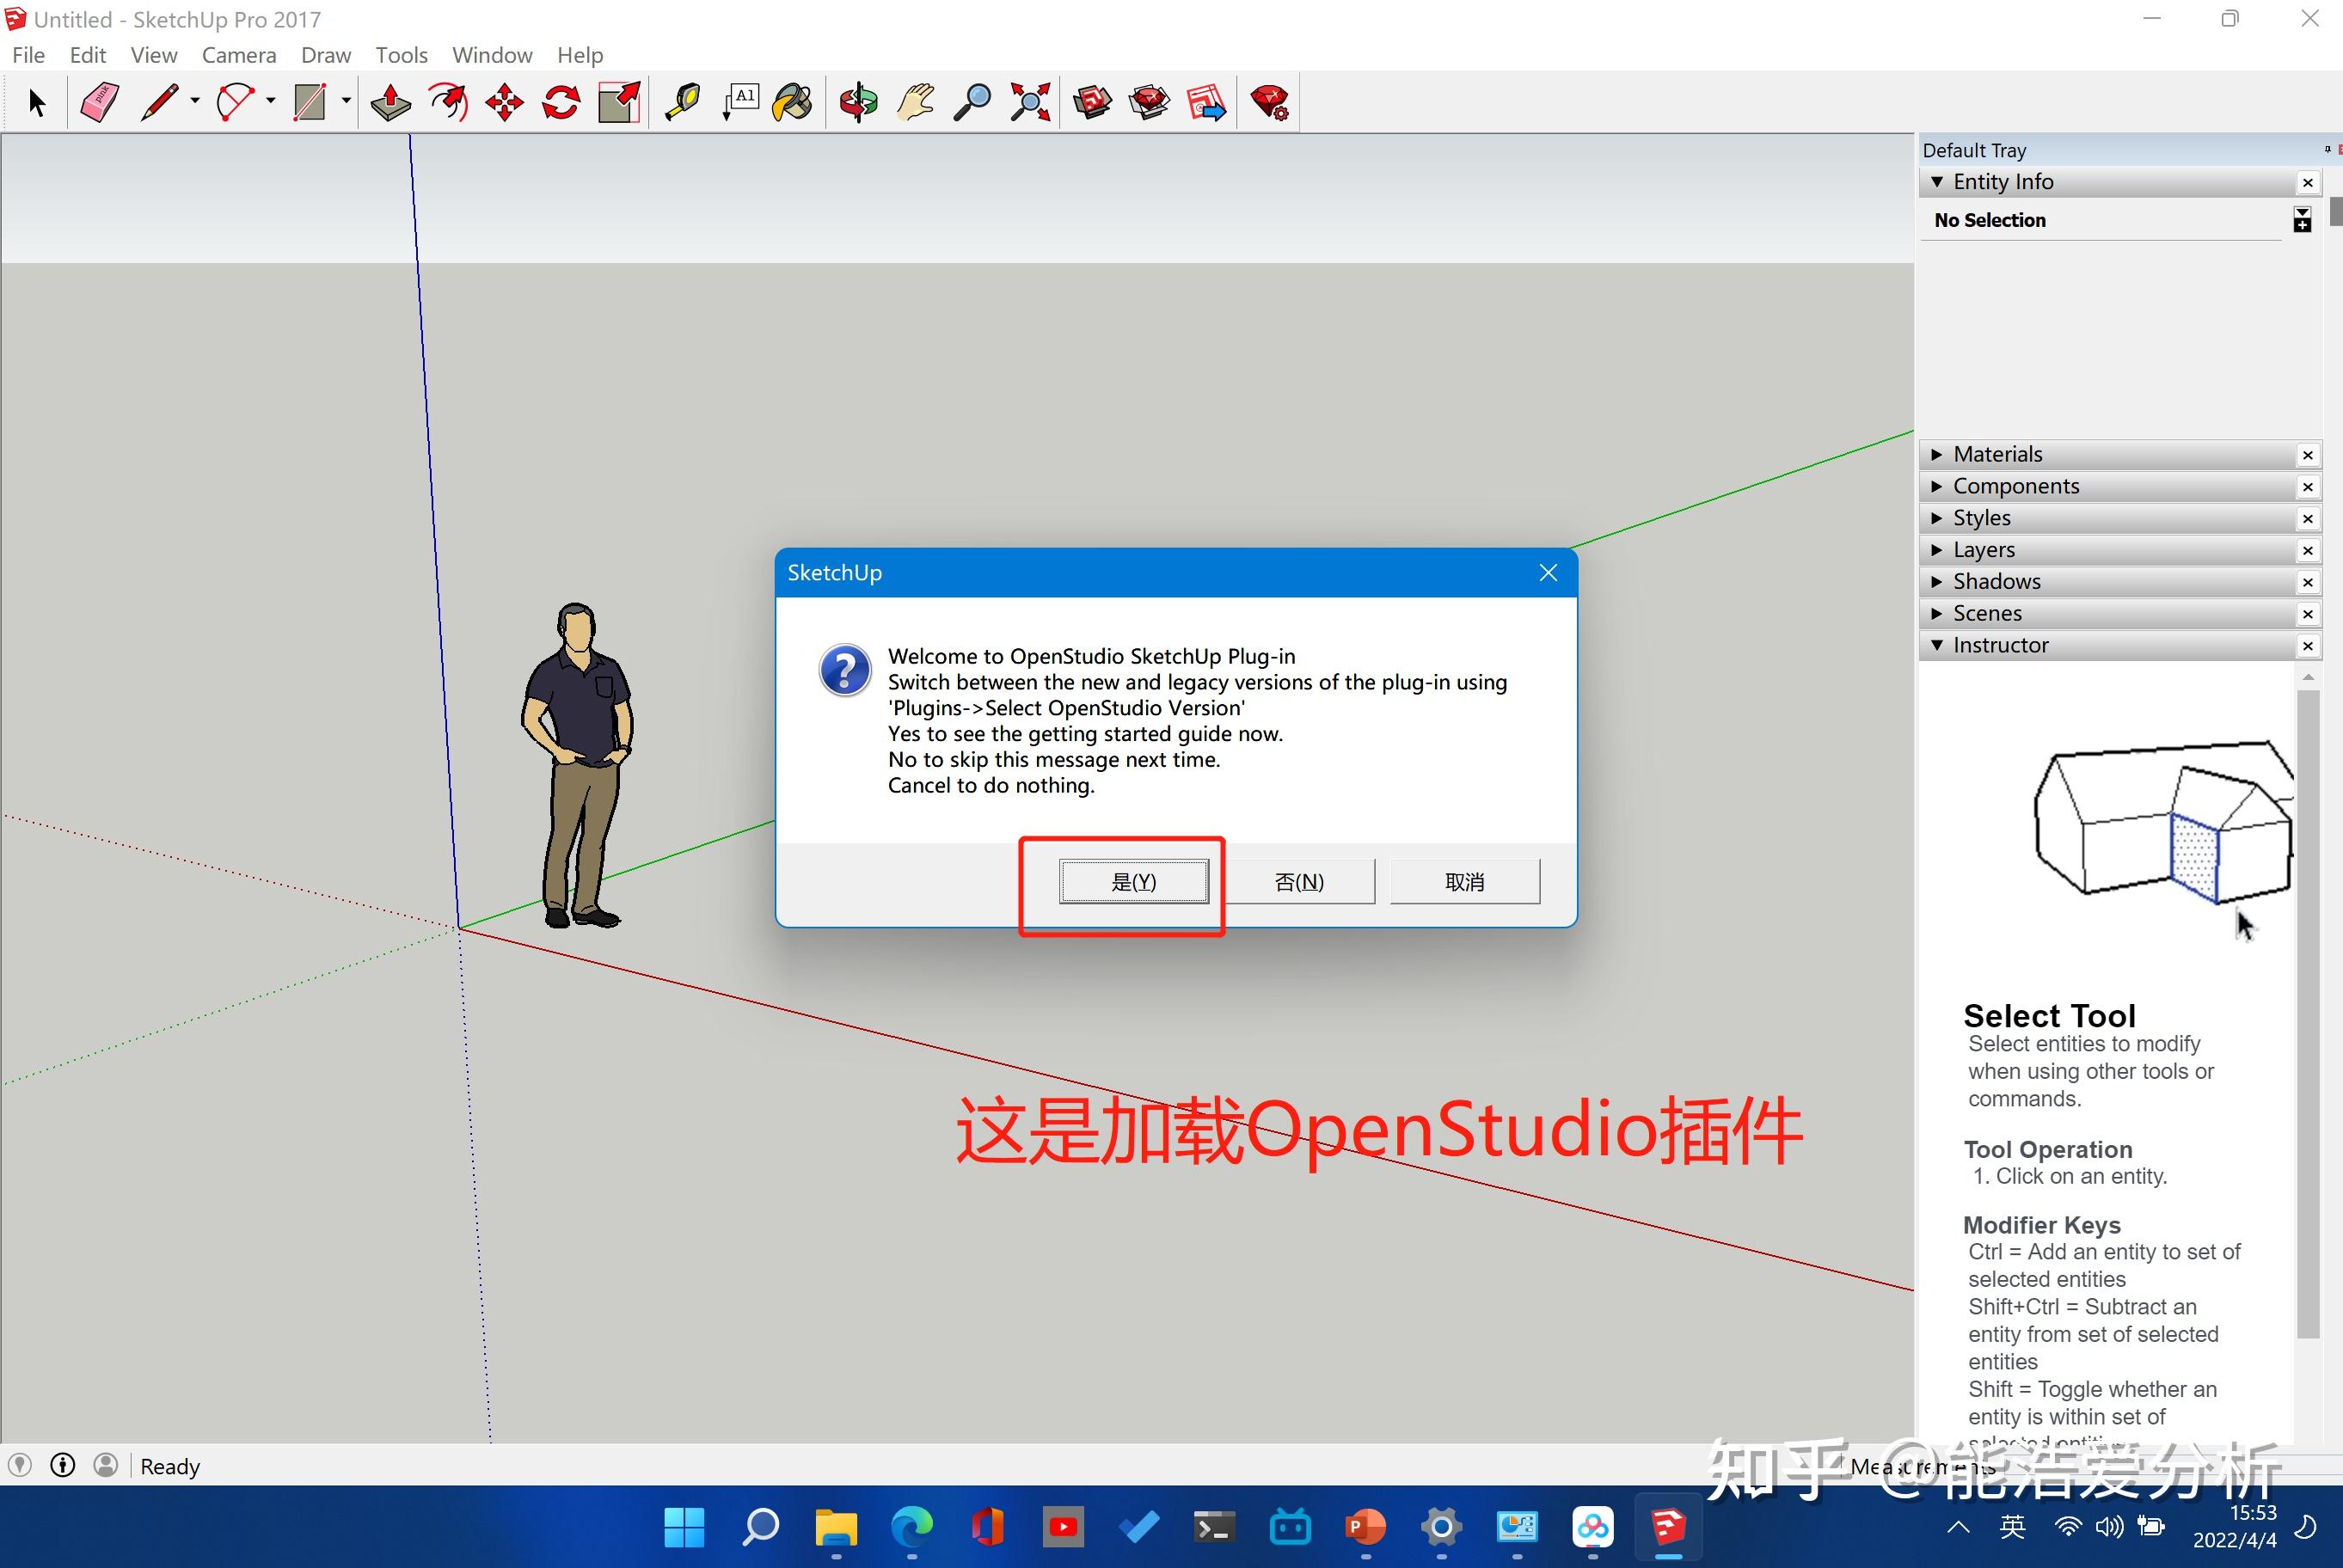
Task: Activate the Line drawing tool
Action: point(160,102)
